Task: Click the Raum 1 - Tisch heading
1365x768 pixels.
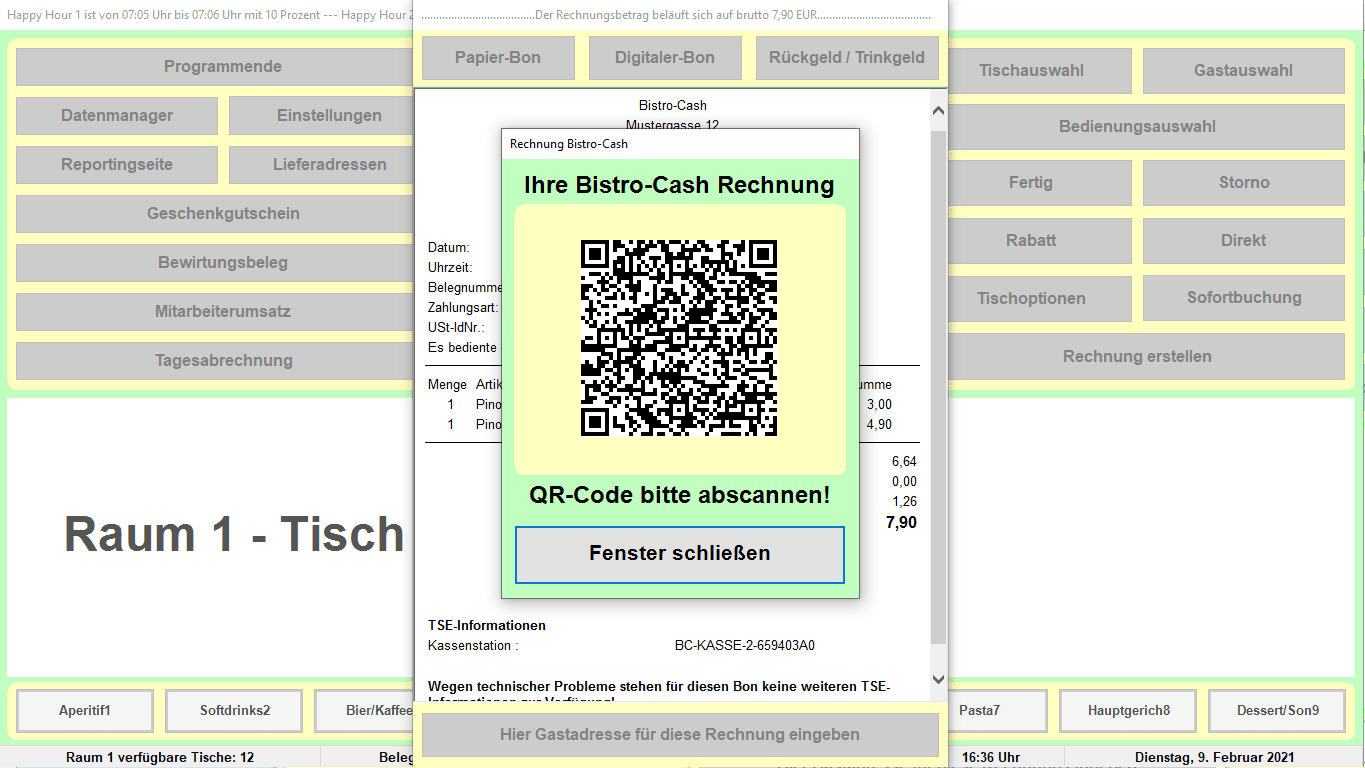Action: coord(235,534)
